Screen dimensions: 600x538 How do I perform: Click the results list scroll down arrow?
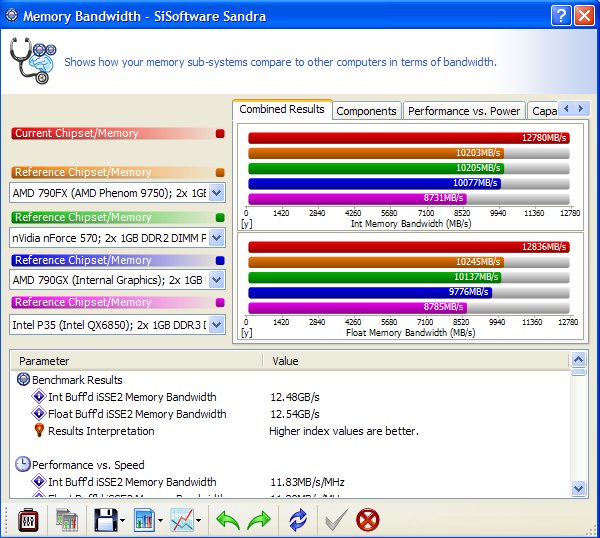(x=579, y=488)
